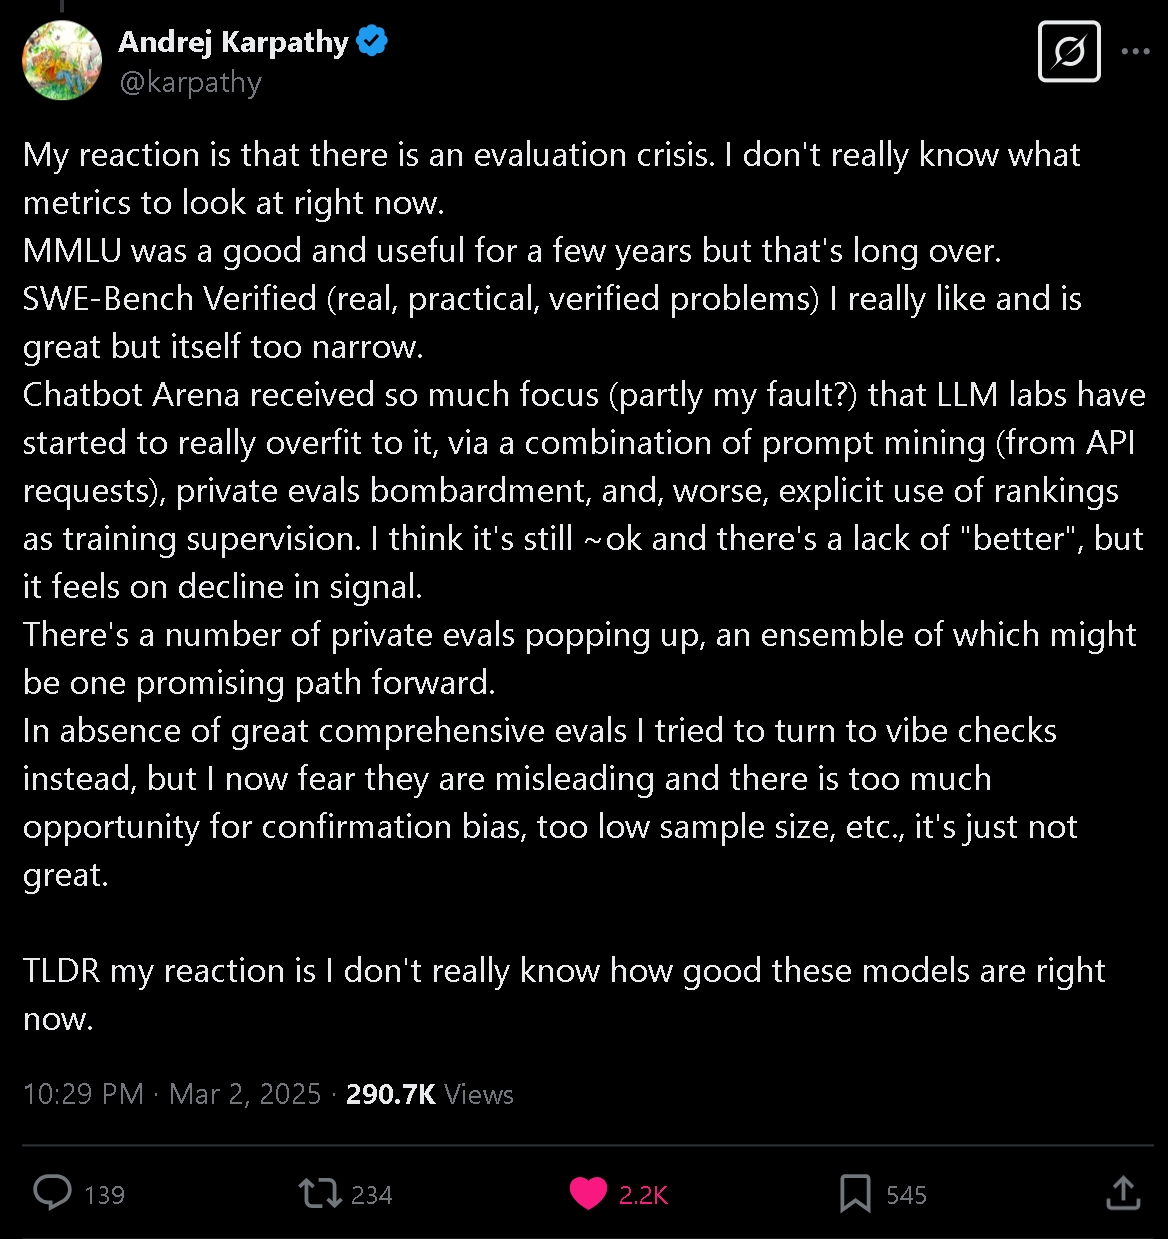
Task: Toggle the bookmark icon
Action: coord(855,1193)
